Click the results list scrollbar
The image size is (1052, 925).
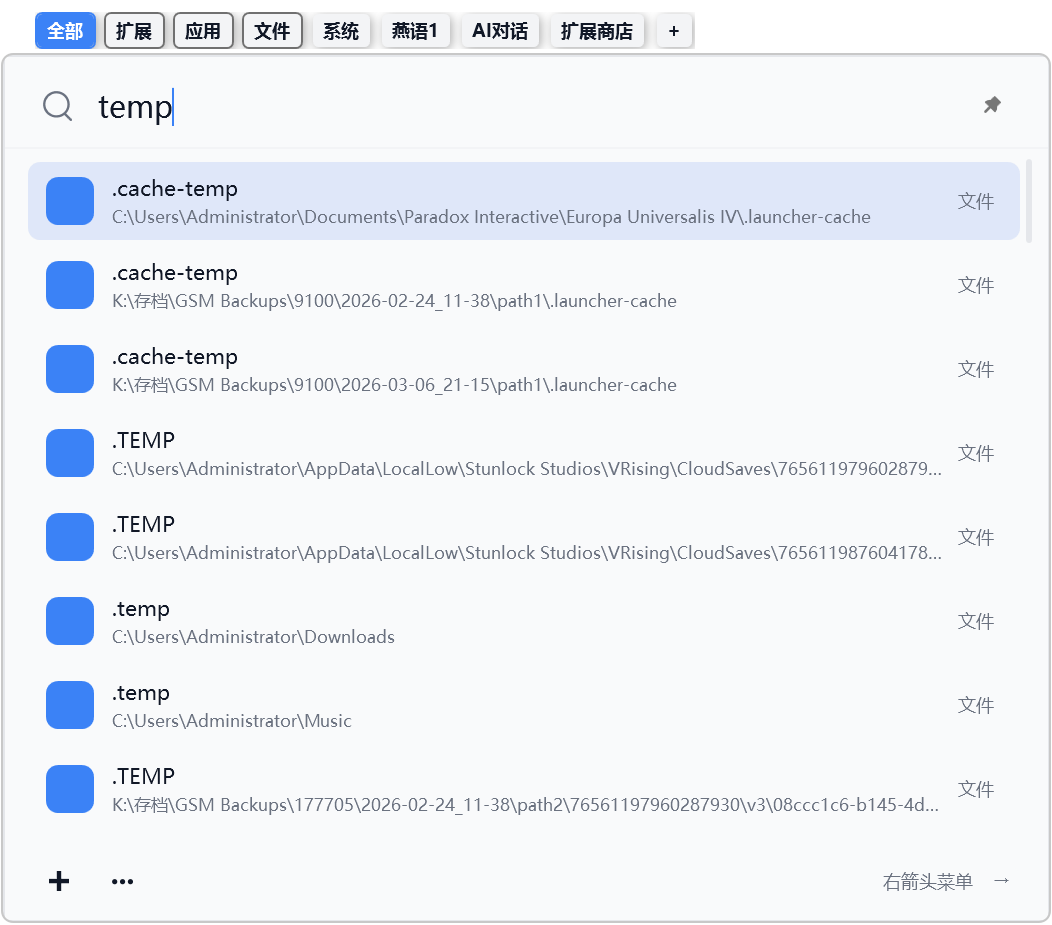1029,201
